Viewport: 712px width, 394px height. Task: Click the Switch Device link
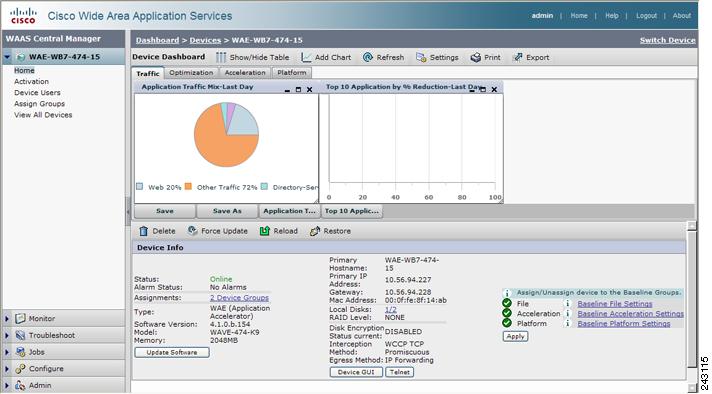pyautogui.click(x=668, y=40)
